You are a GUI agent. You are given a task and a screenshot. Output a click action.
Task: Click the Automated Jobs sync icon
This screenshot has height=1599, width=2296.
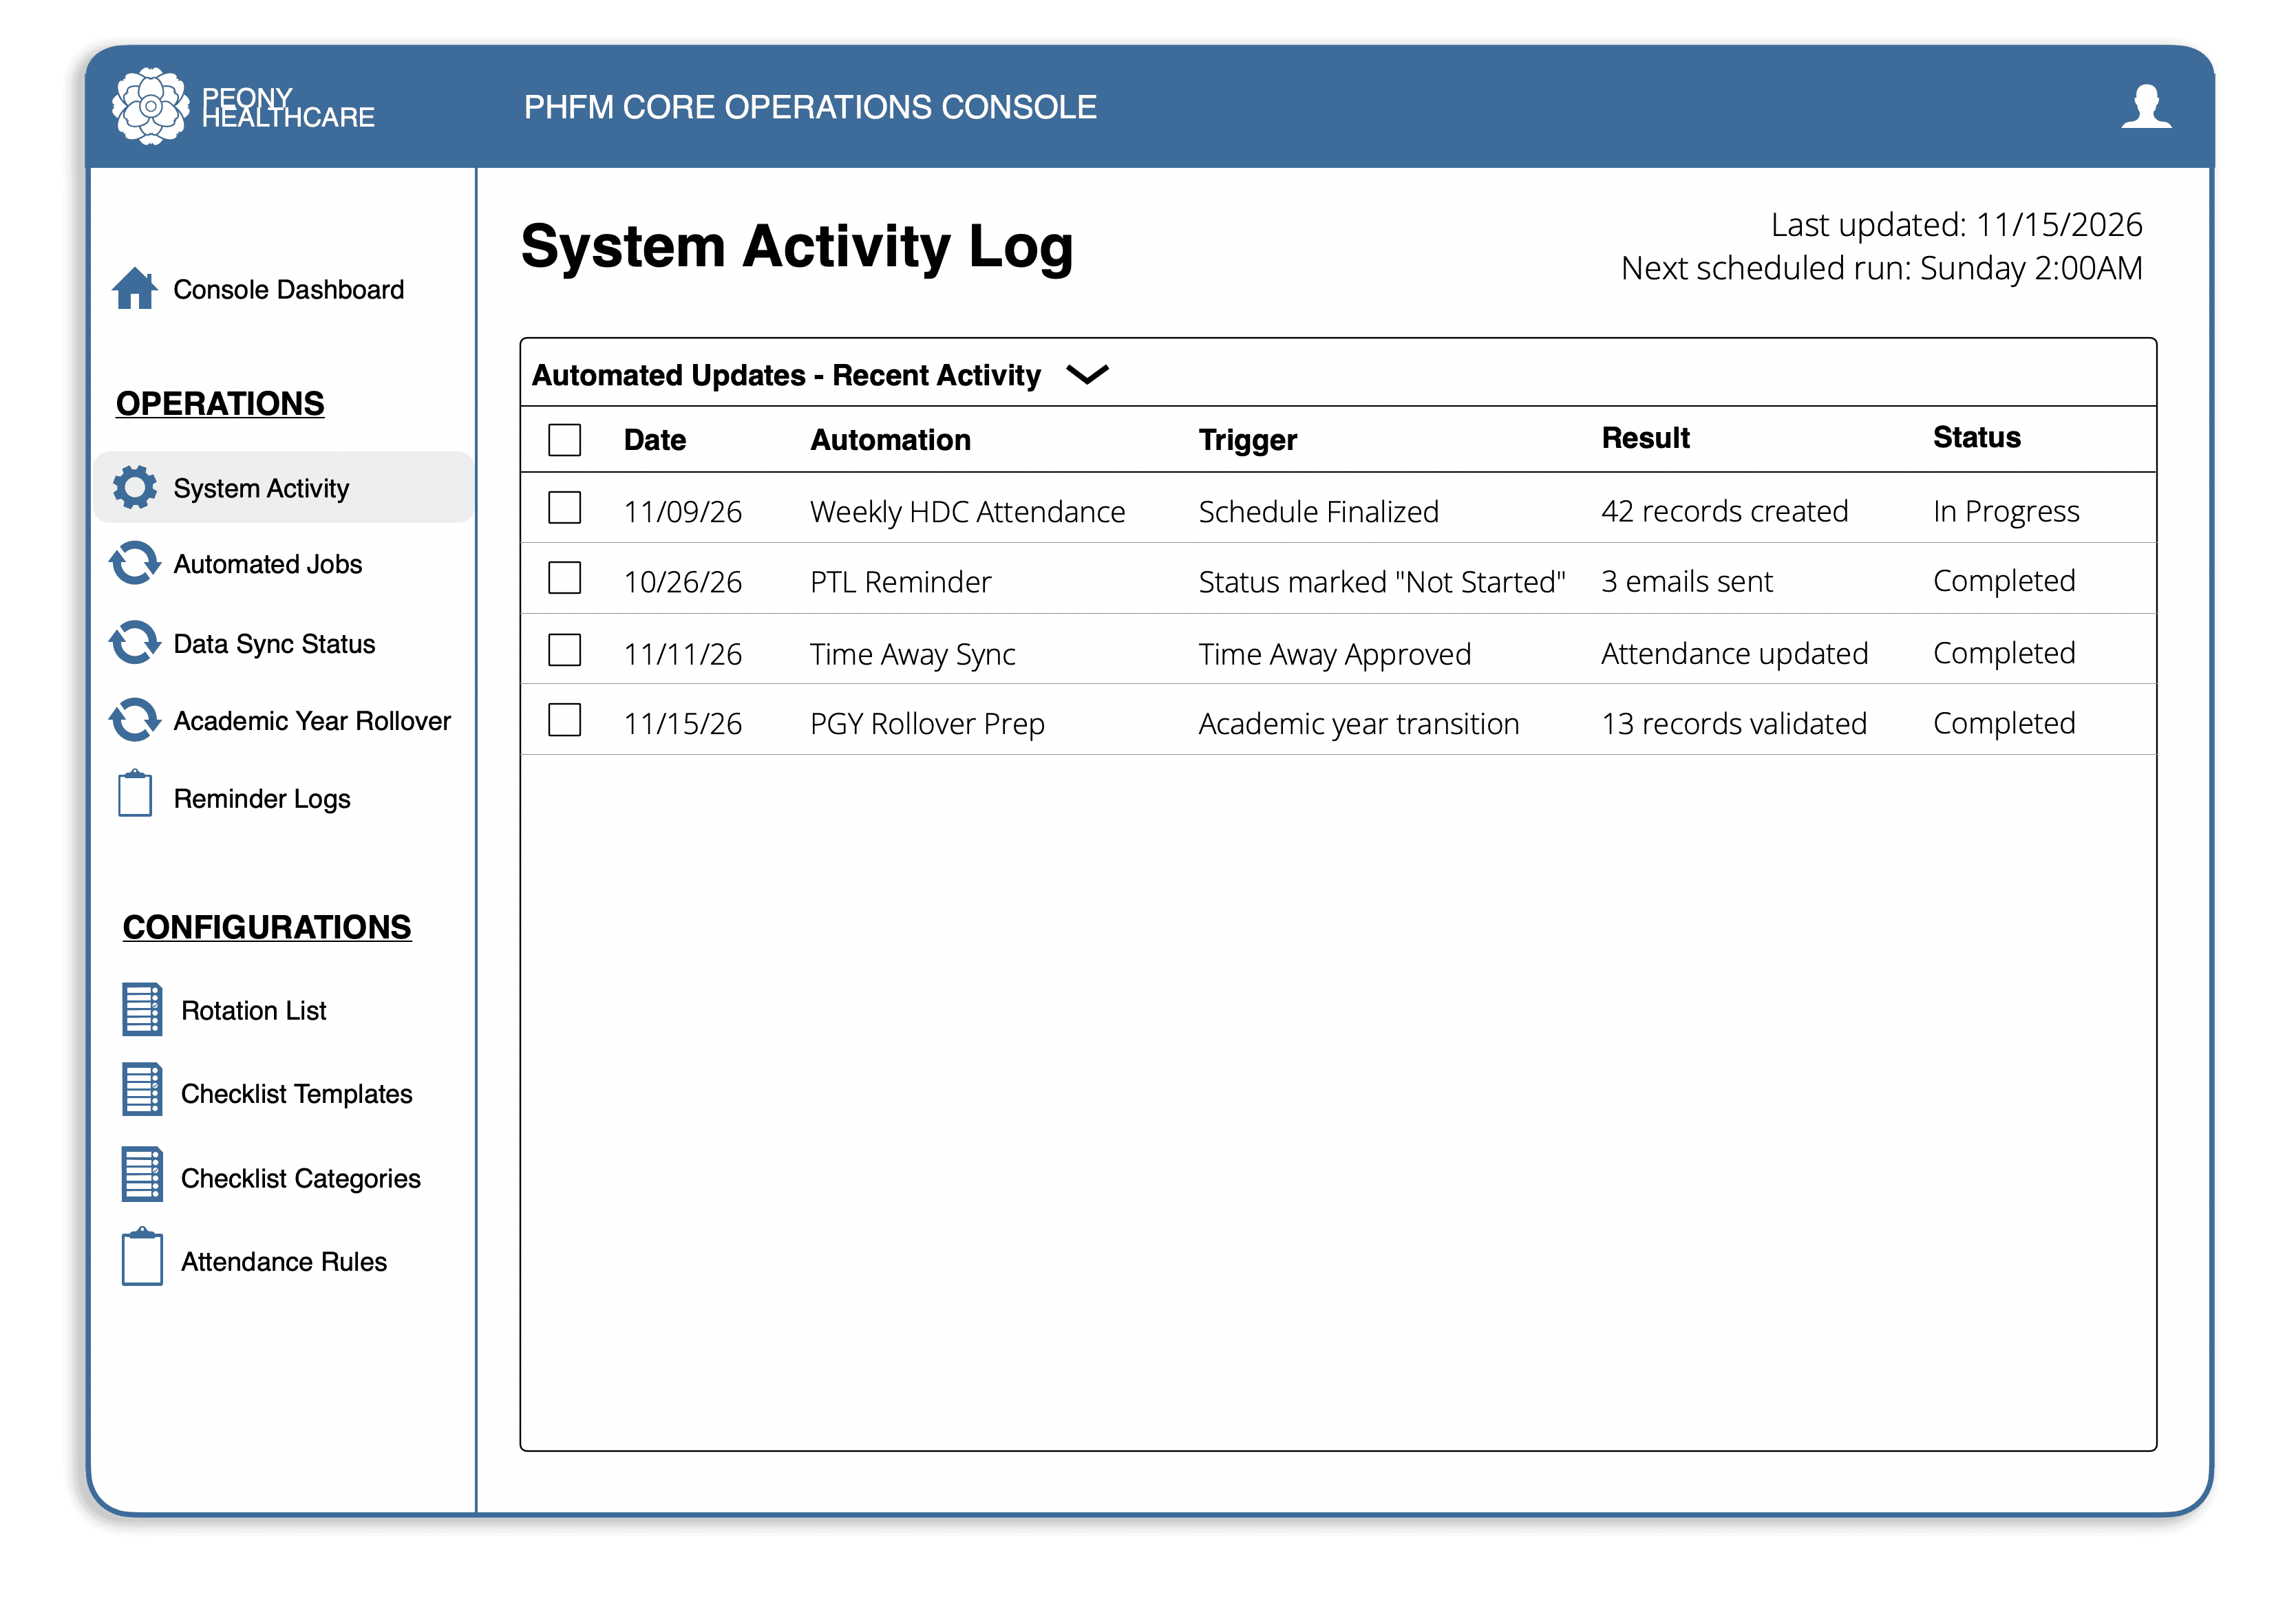tap(134, 563)
